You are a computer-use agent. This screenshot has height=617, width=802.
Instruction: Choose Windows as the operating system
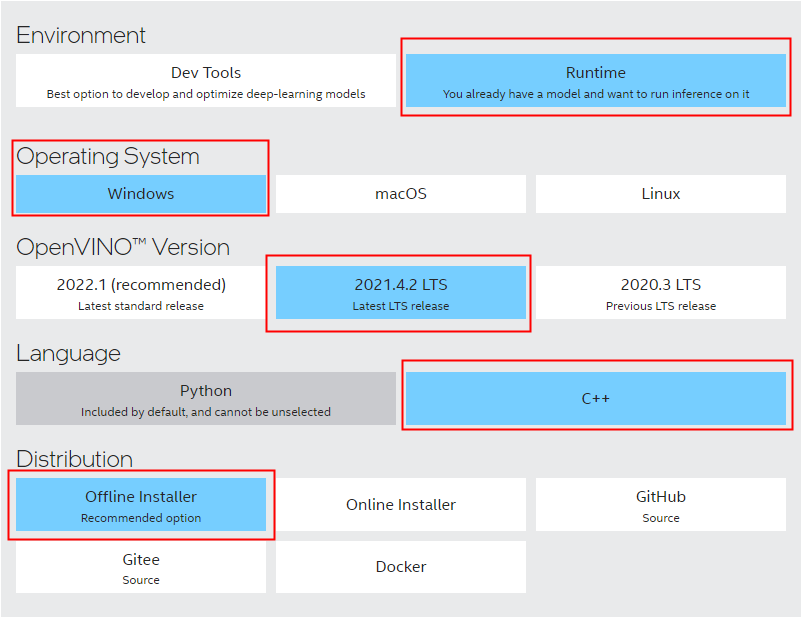tap(141, 194)
